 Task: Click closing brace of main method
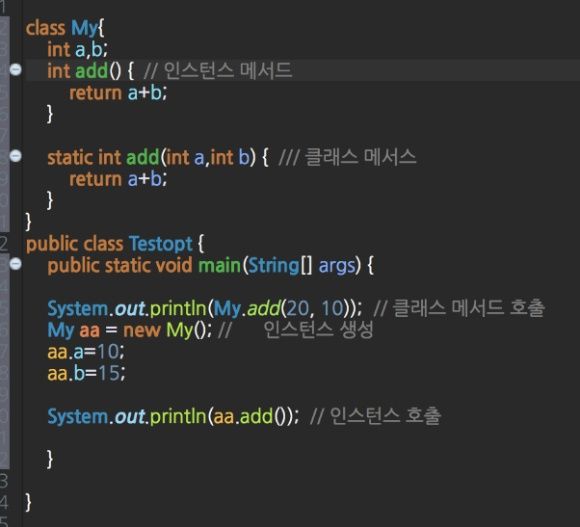point(50,459)
